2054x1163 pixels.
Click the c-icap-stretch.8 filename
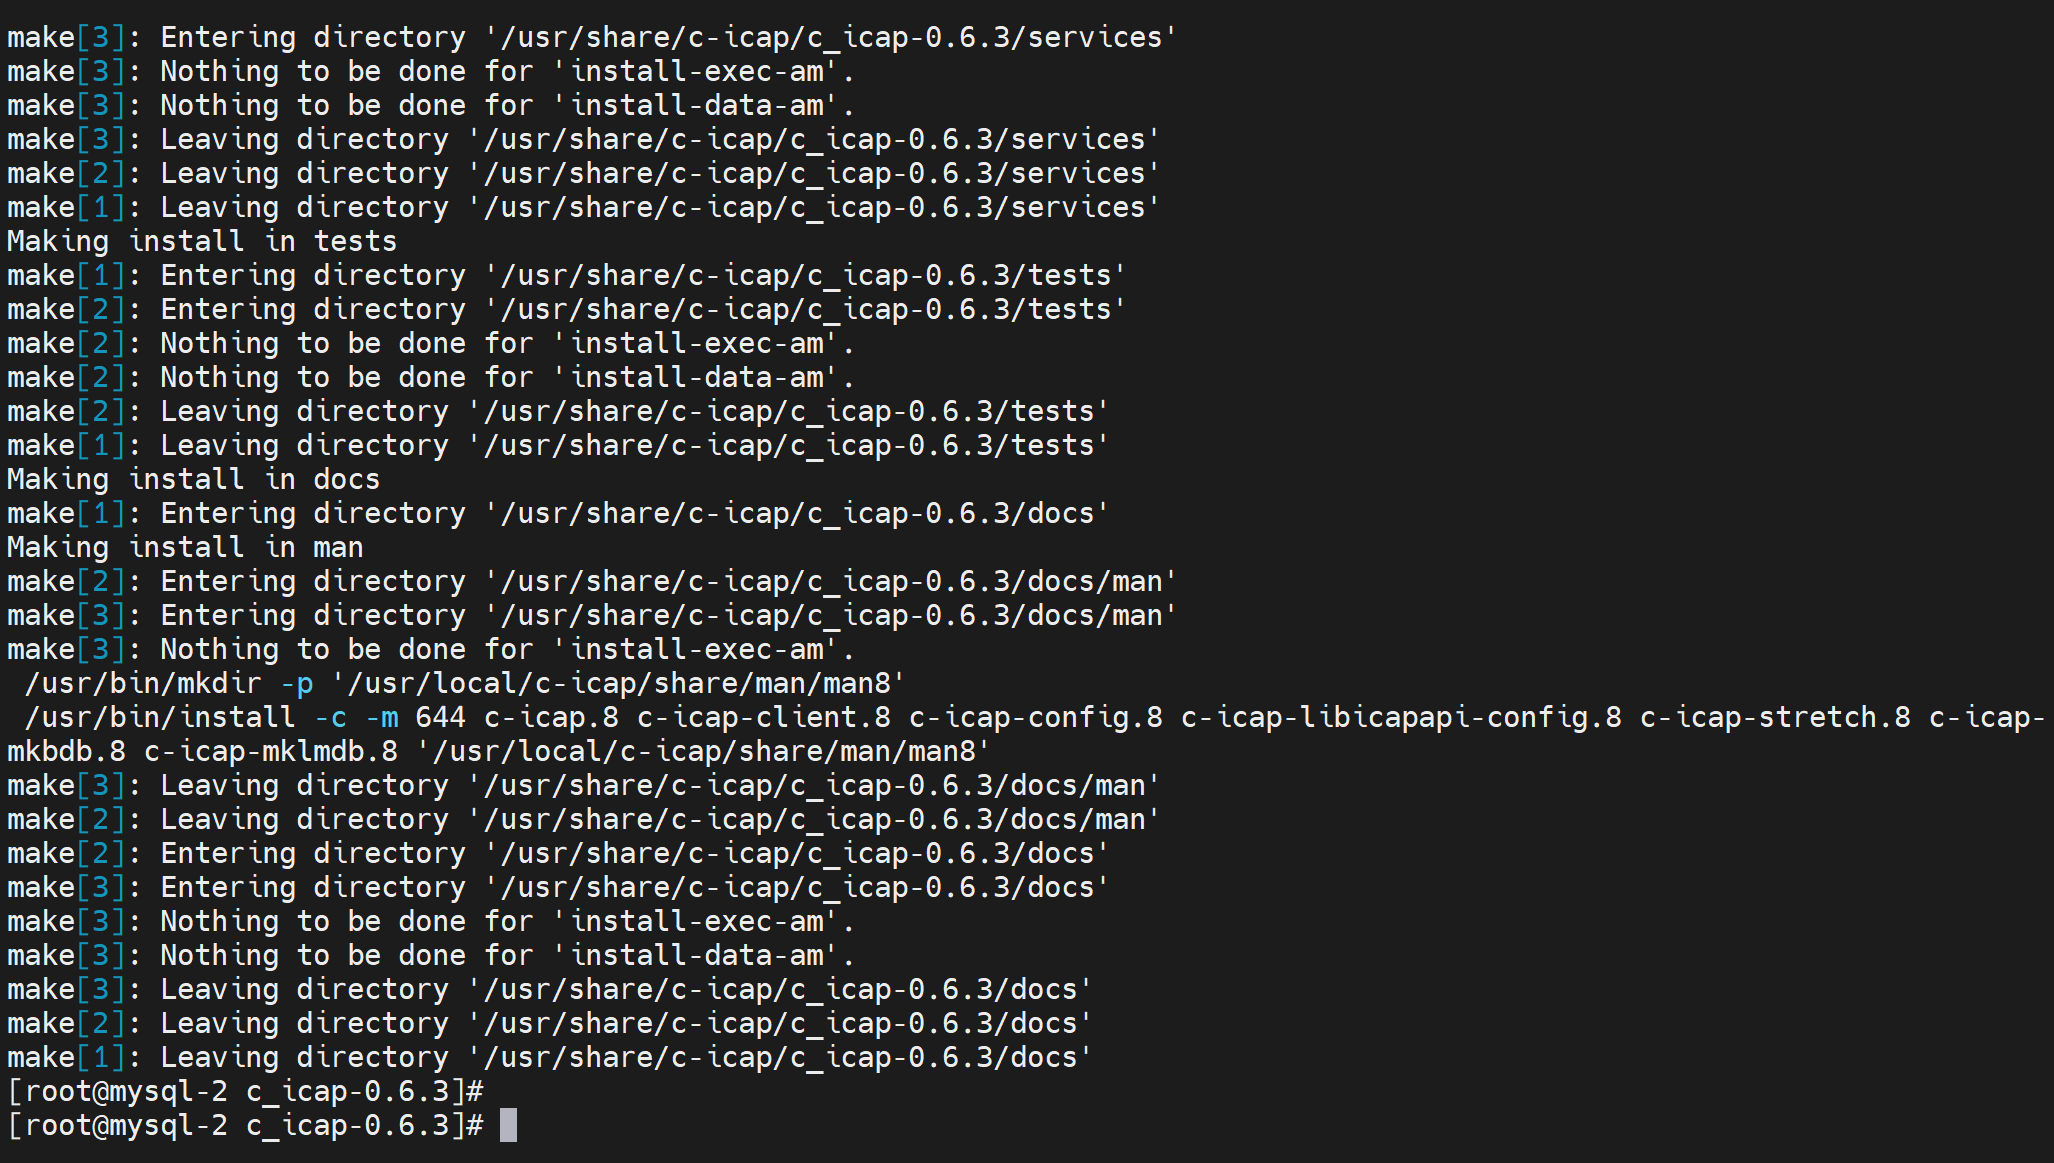1775,717
